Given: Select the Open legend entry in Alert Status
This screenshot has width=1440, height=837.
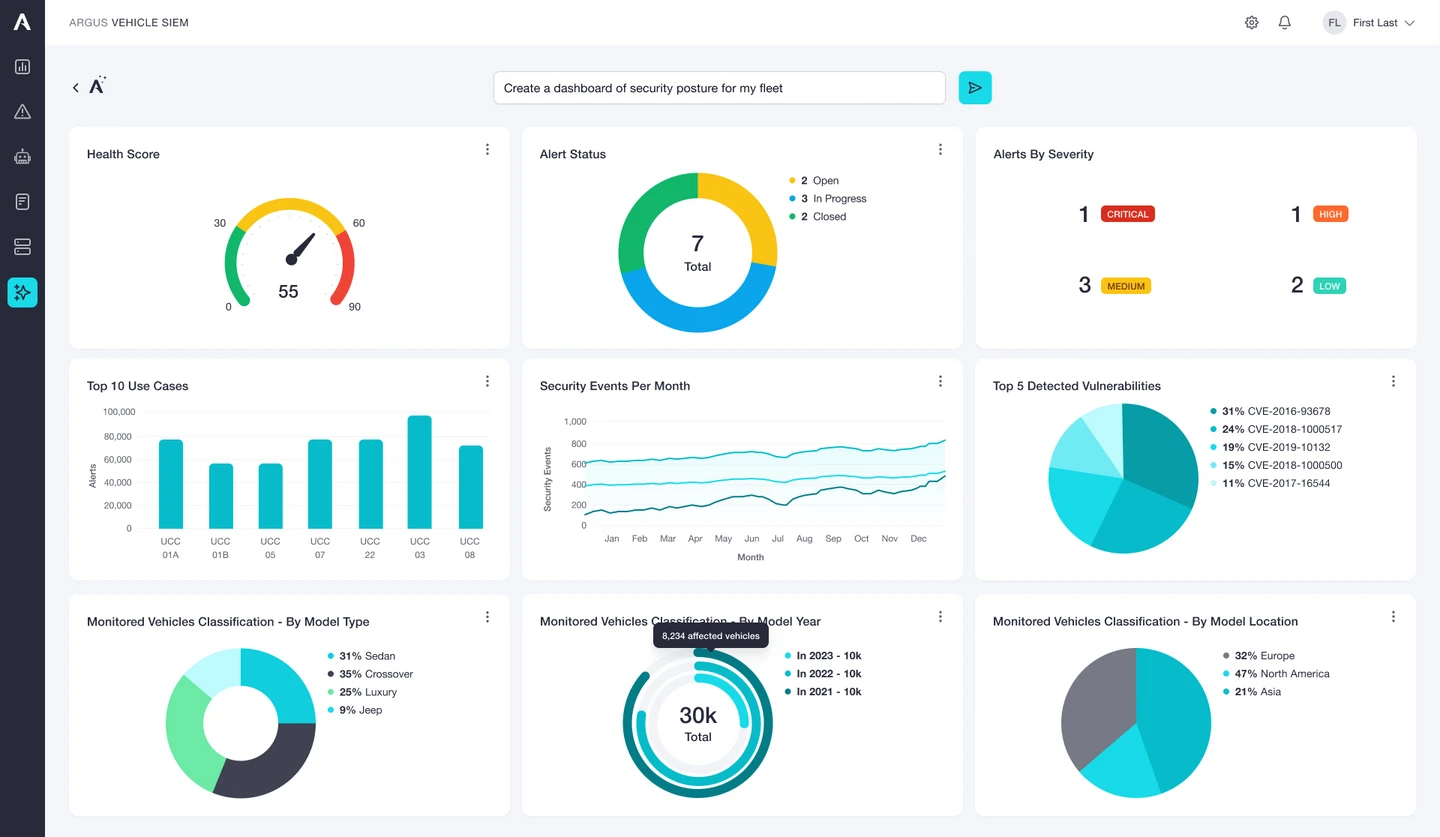Looking at the screenshot, I should (814, 181).
